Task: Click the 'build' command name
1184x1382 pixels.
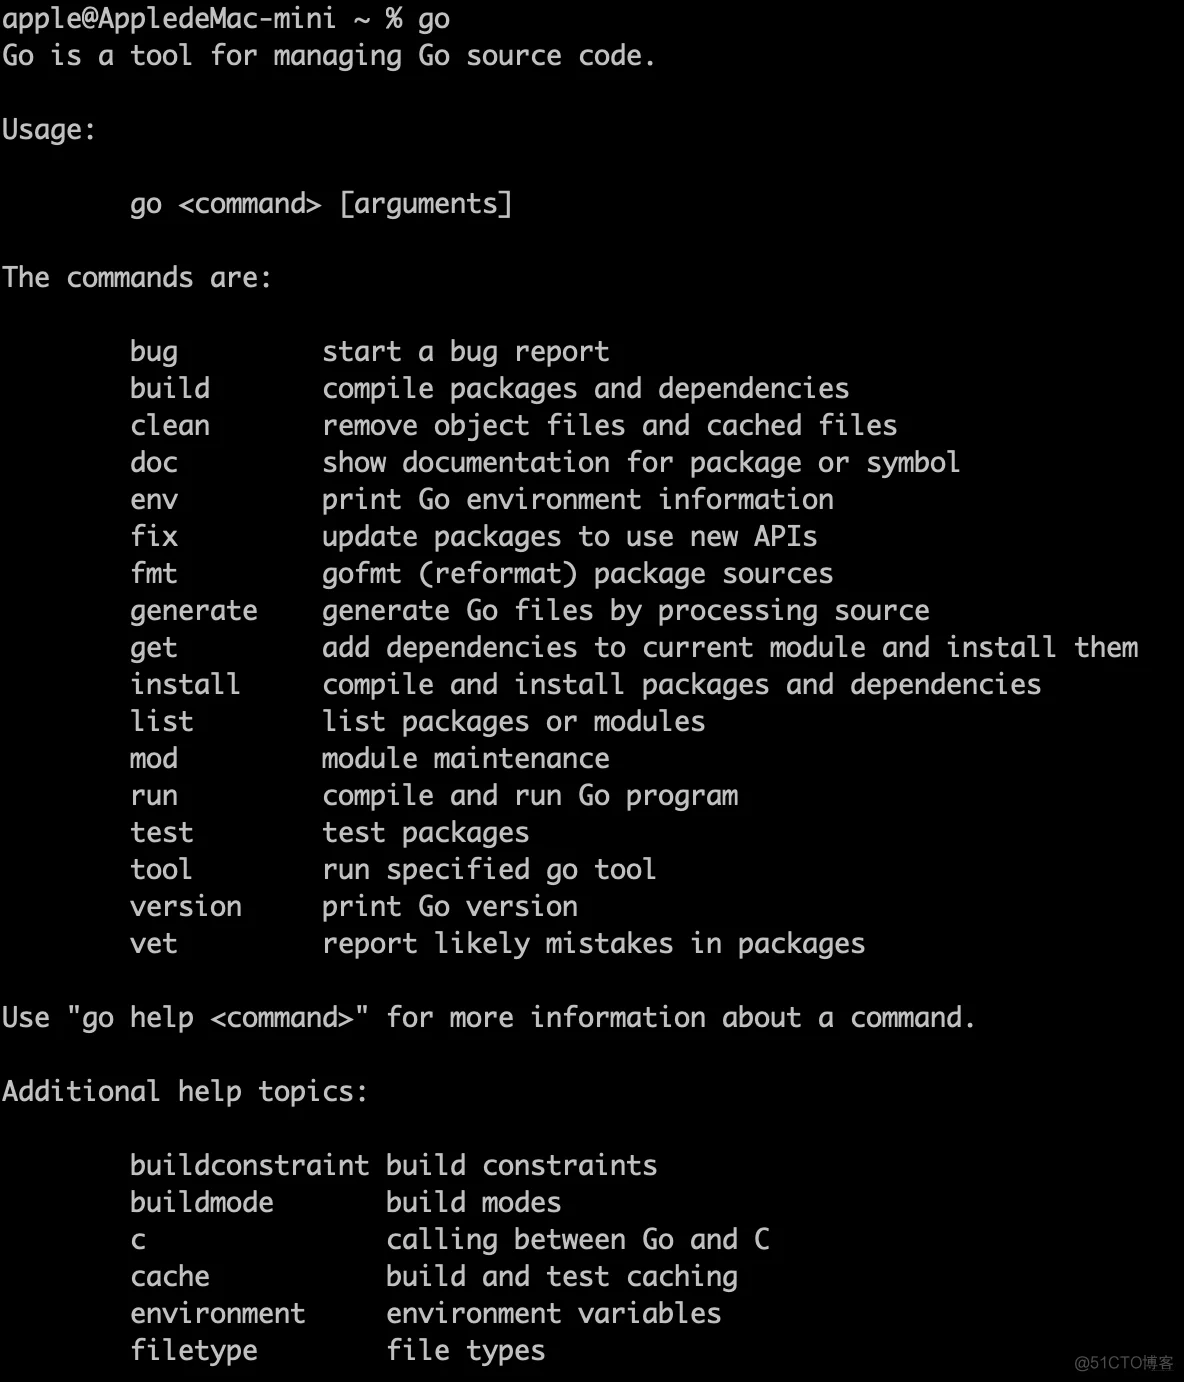Action: 170,388
